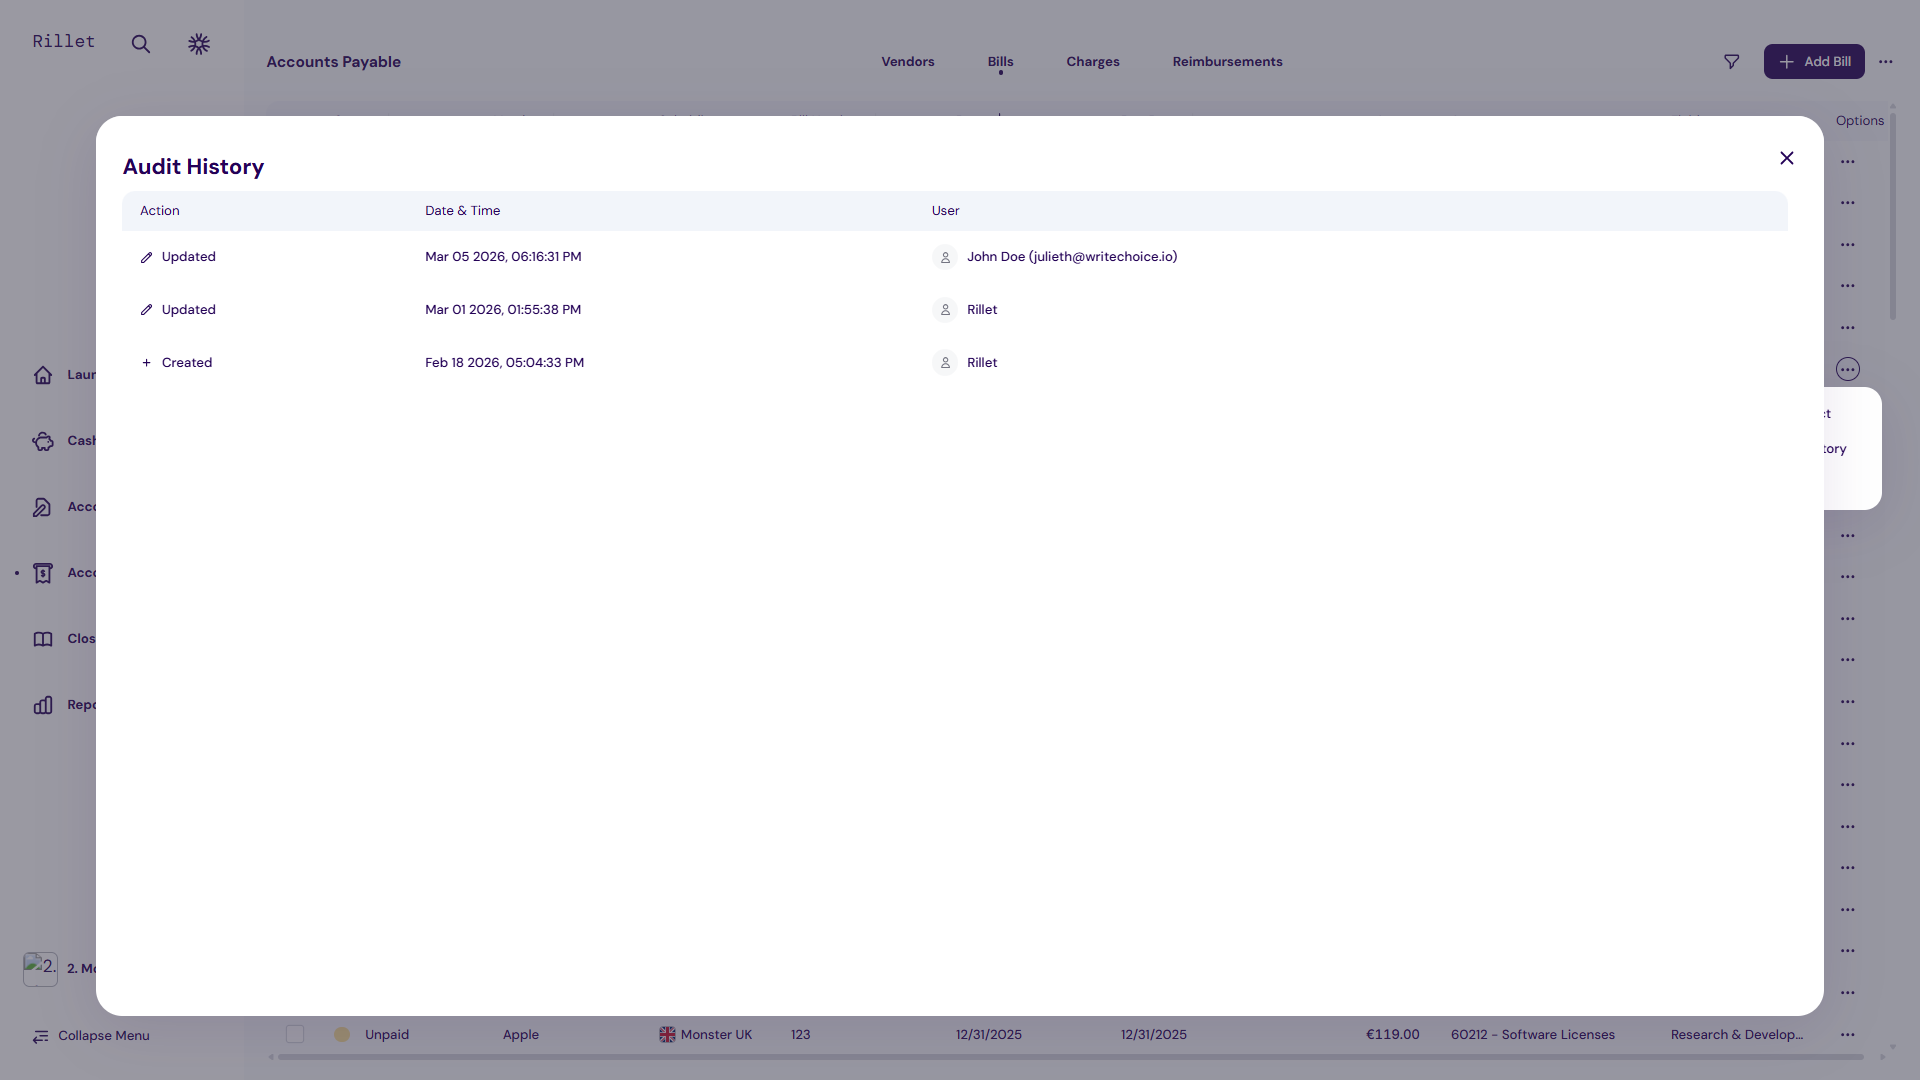Switch to the Vendors tab
Viewport: 1920px width, 1080px height.
point(908,62)
